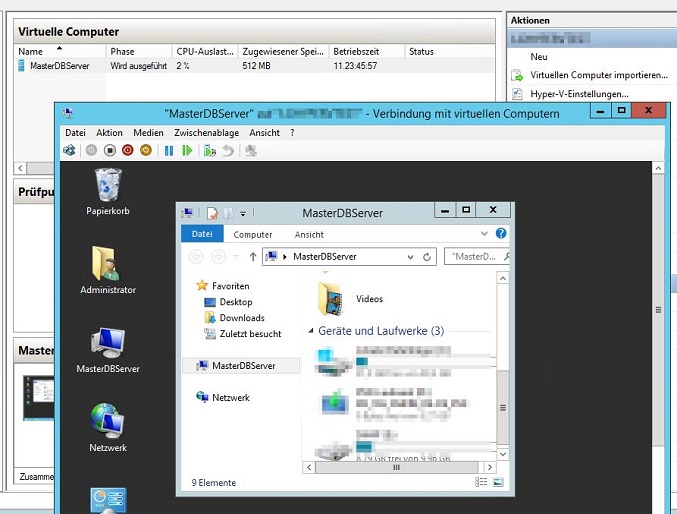Image resolution: width=677 pixels, height=514 pixels.
Task: Refresh the Explorer address bar
Action: tap(427, 257)
